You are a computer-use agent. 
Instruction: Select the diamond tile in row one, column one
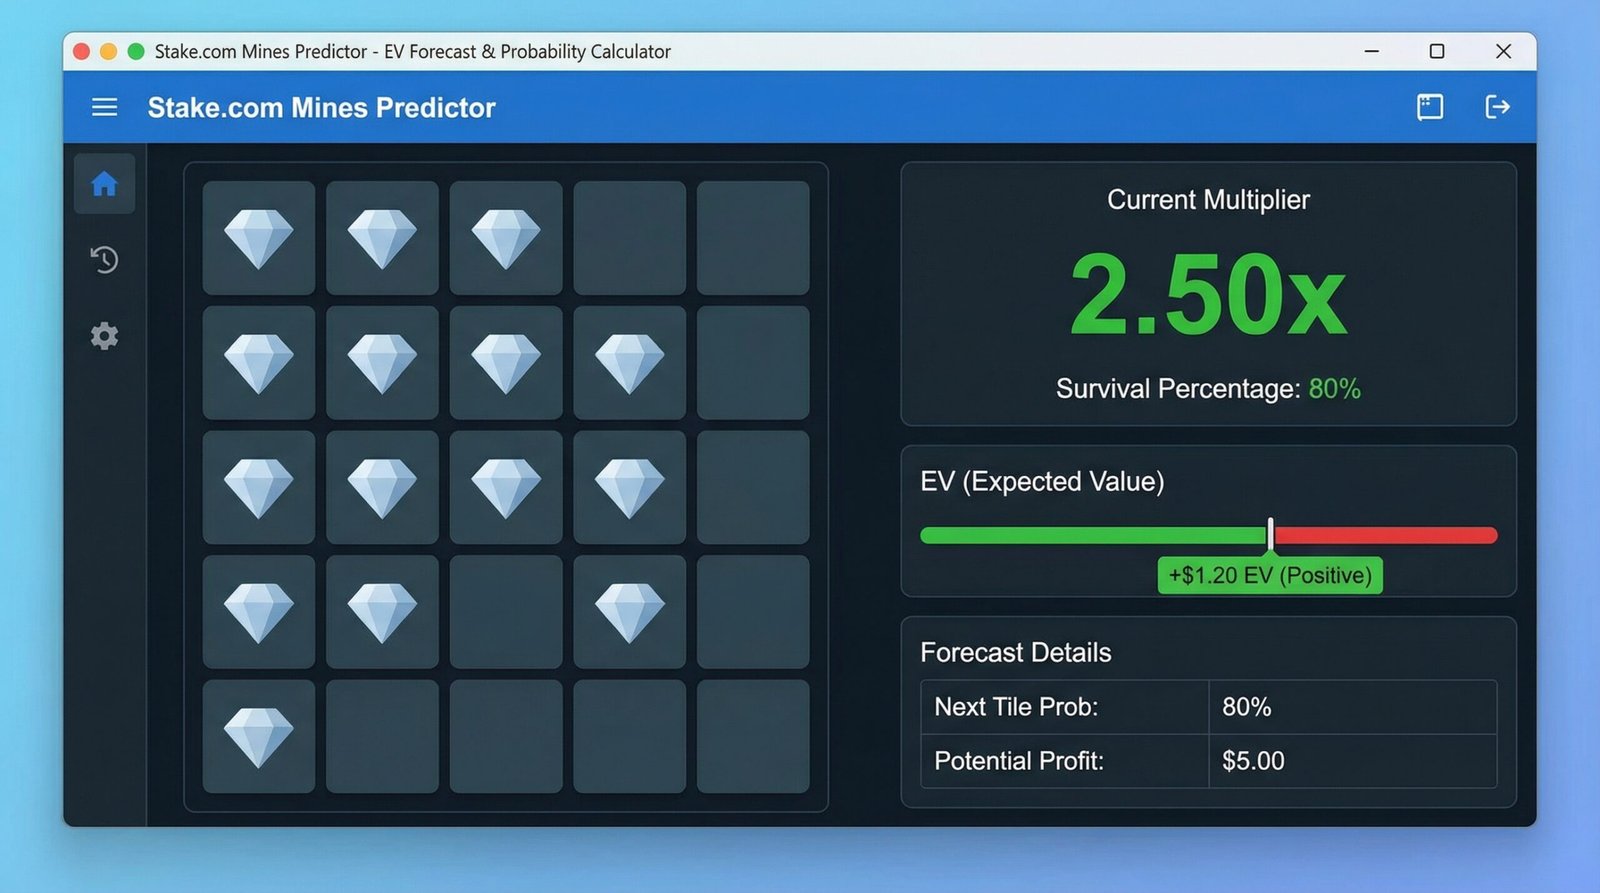pyautogui.click(x=259, y=238)
